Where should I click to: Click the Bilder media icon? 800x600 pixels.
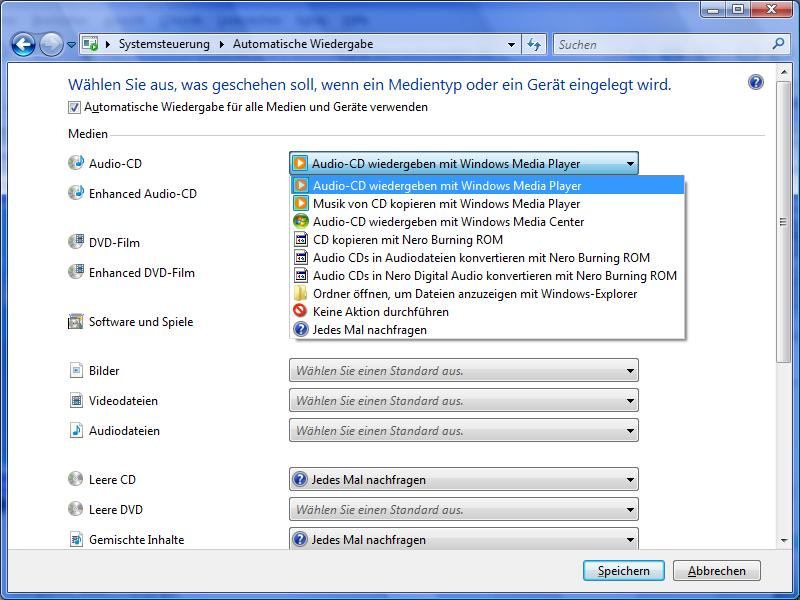coord(76,370)
